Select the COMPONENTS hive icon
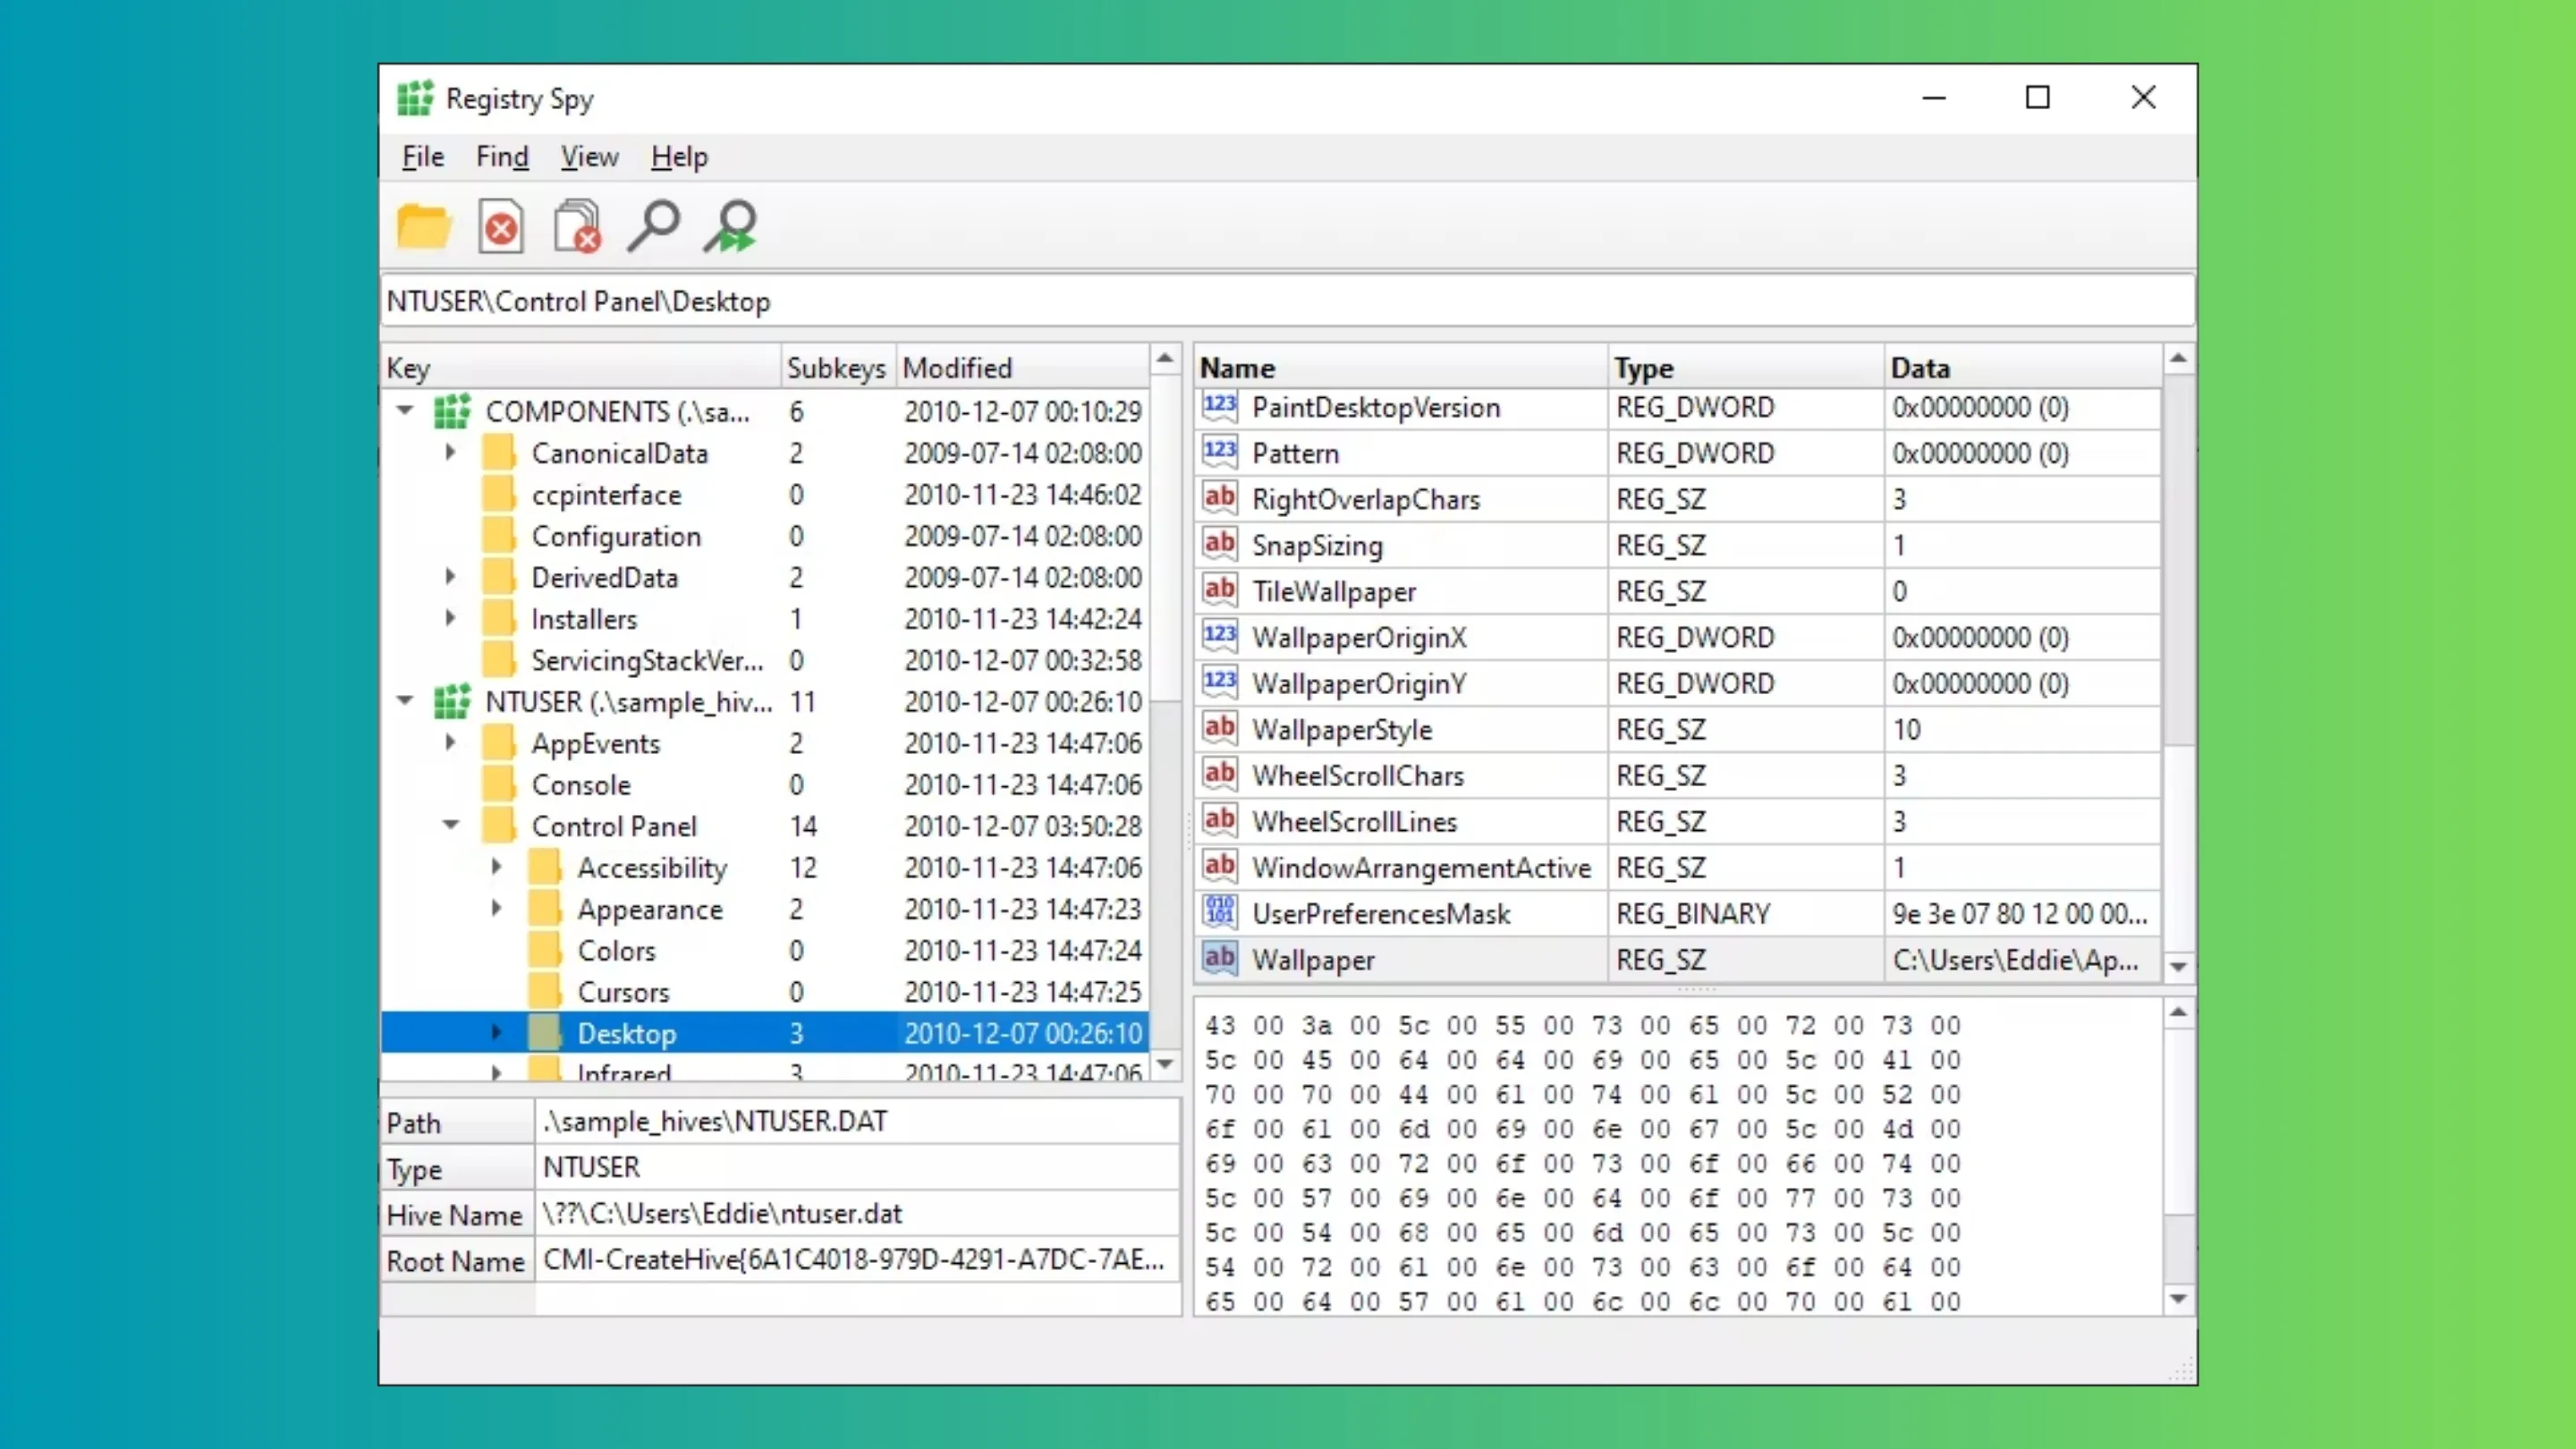This screenshot has height=1449, width=2576. [452, 411]
